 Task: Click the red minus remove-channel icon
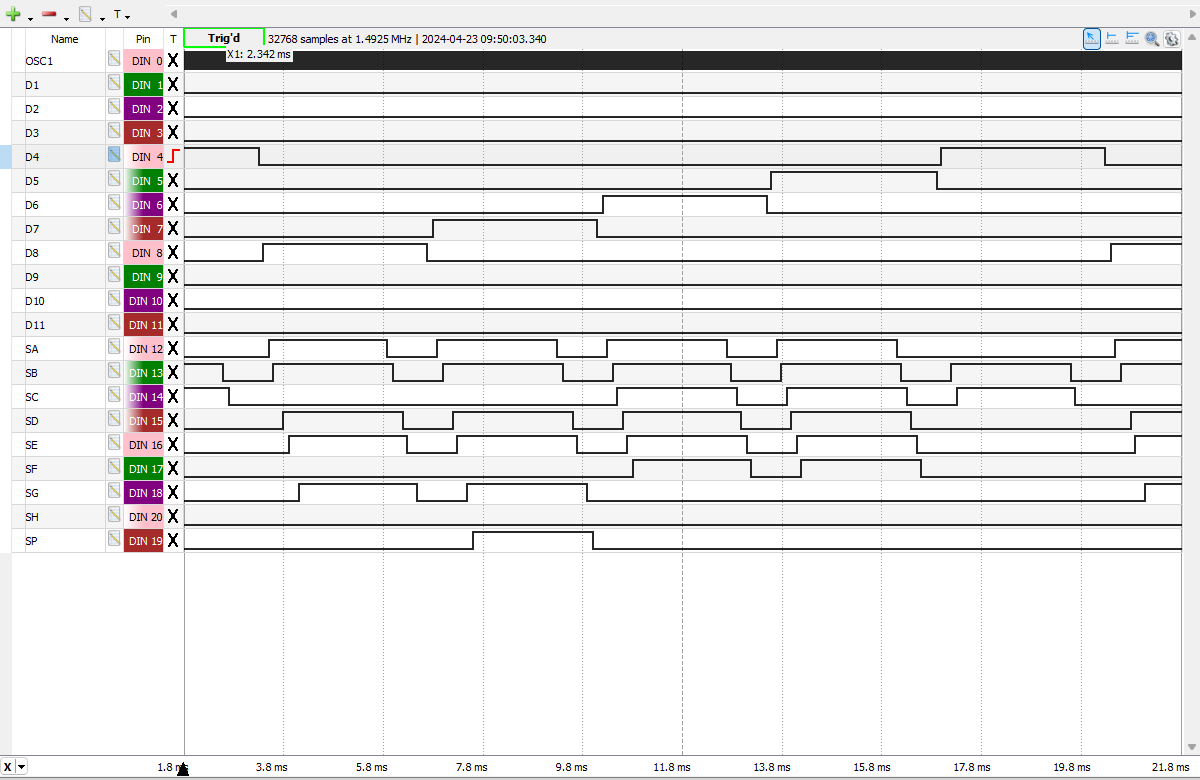coord(49,14)
